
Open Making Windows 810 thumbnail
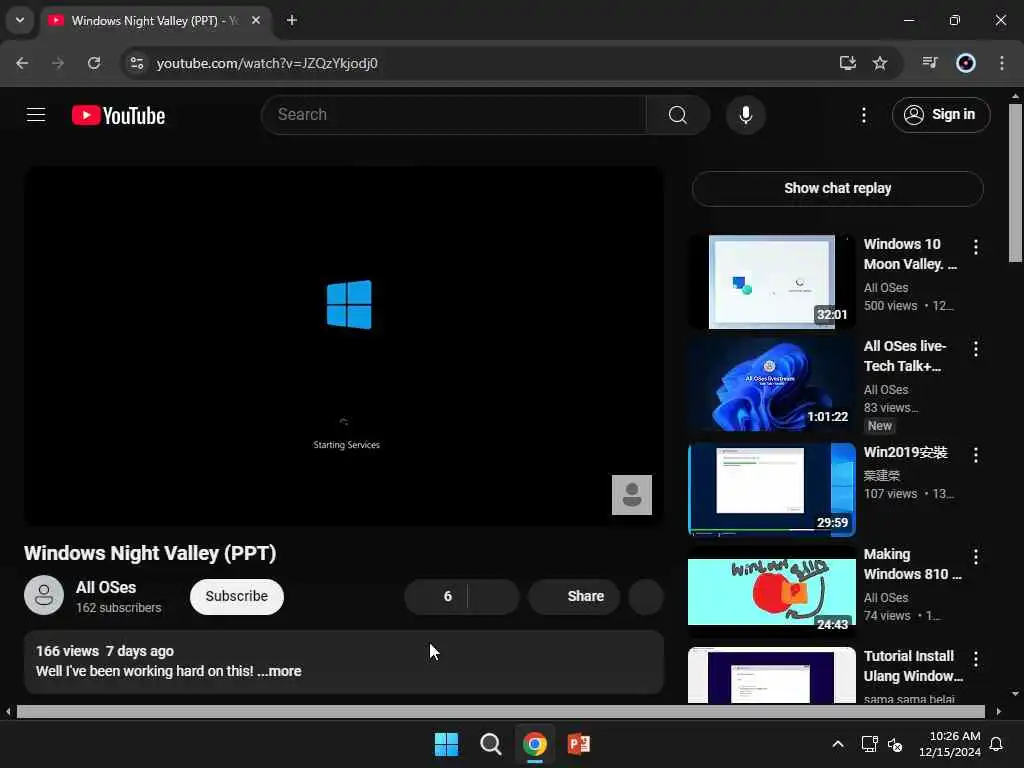tap(771, 592)
